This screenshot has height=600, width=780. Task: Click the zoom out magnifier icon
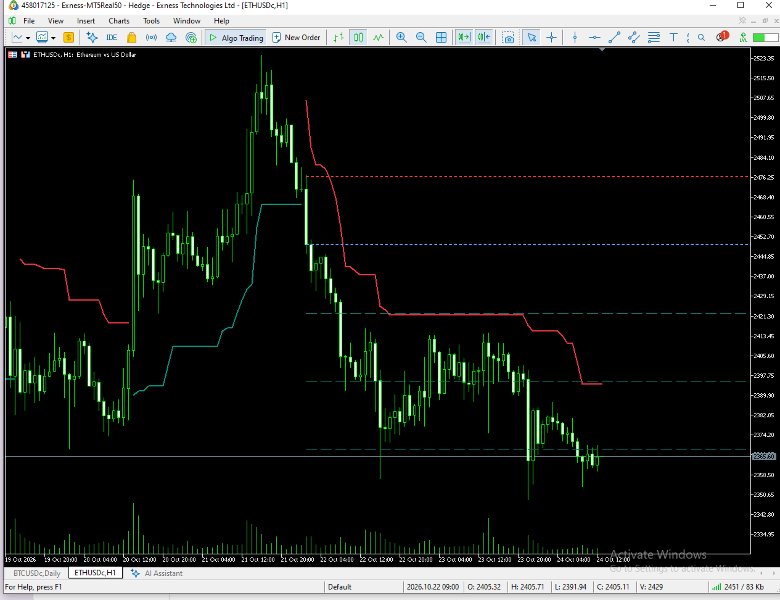click(421, 37)
